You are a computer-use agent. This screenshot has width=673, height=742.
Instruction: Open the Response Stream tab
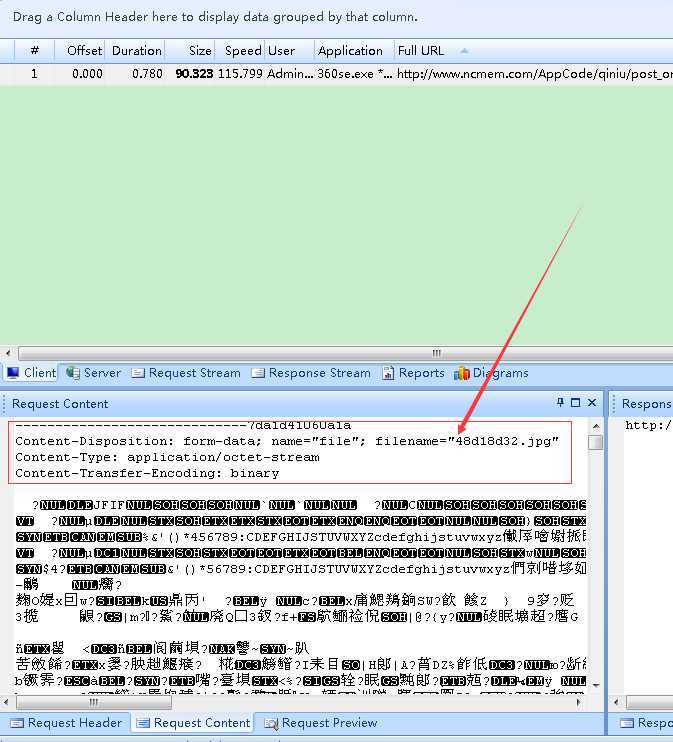tap(311, 373)
